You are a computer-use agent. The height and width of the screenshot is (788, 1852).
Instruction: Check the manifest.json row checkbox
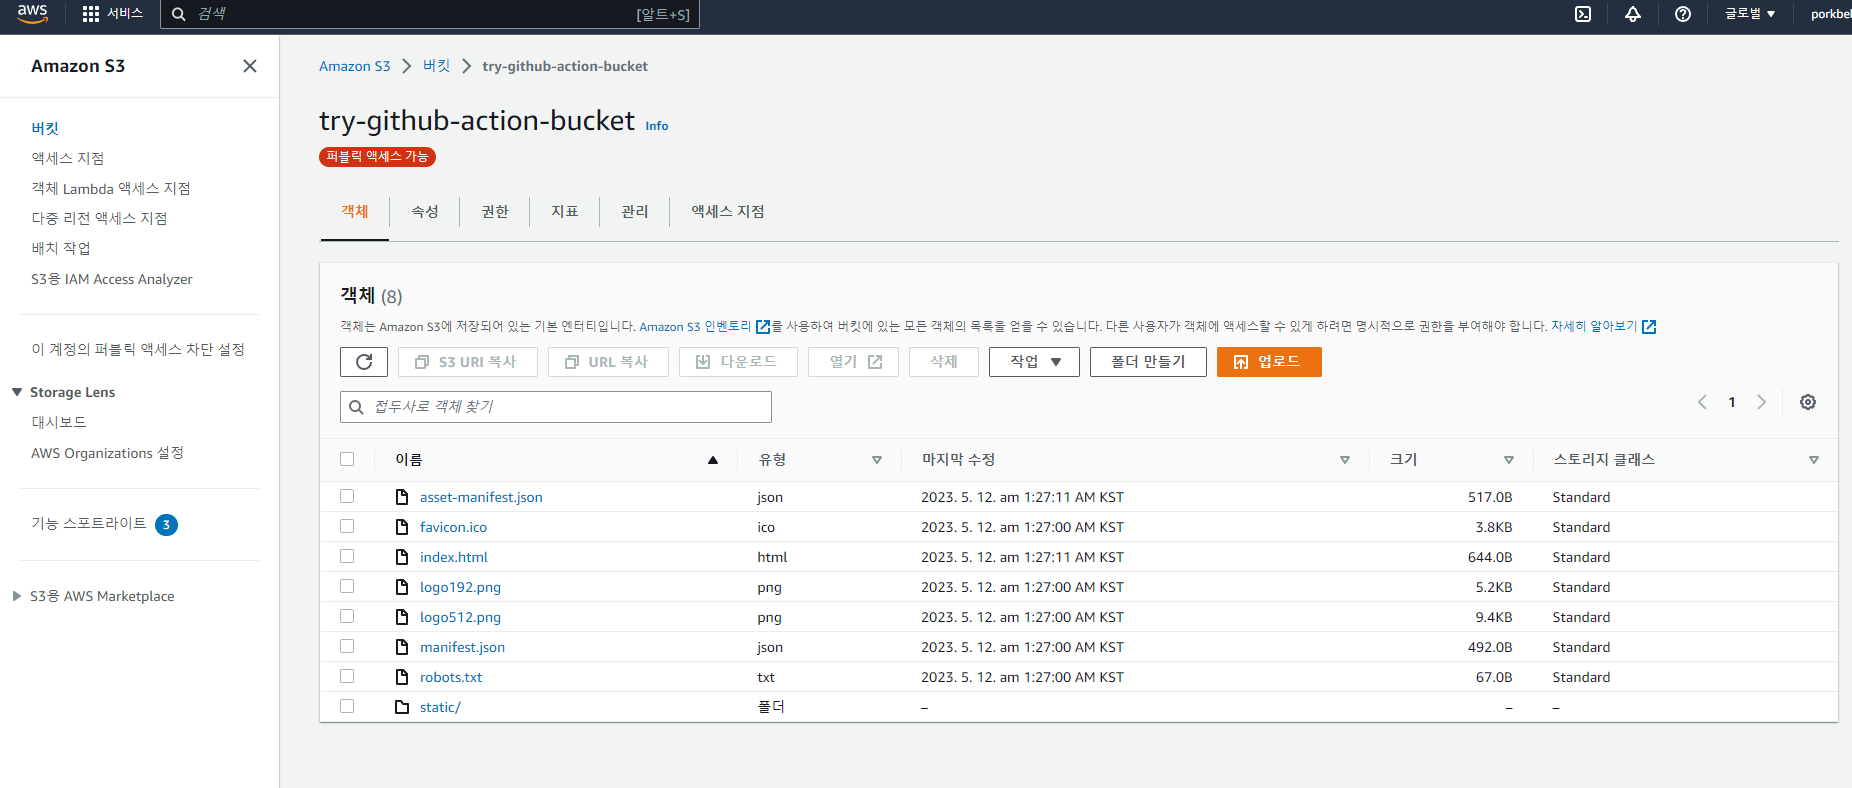347,646
